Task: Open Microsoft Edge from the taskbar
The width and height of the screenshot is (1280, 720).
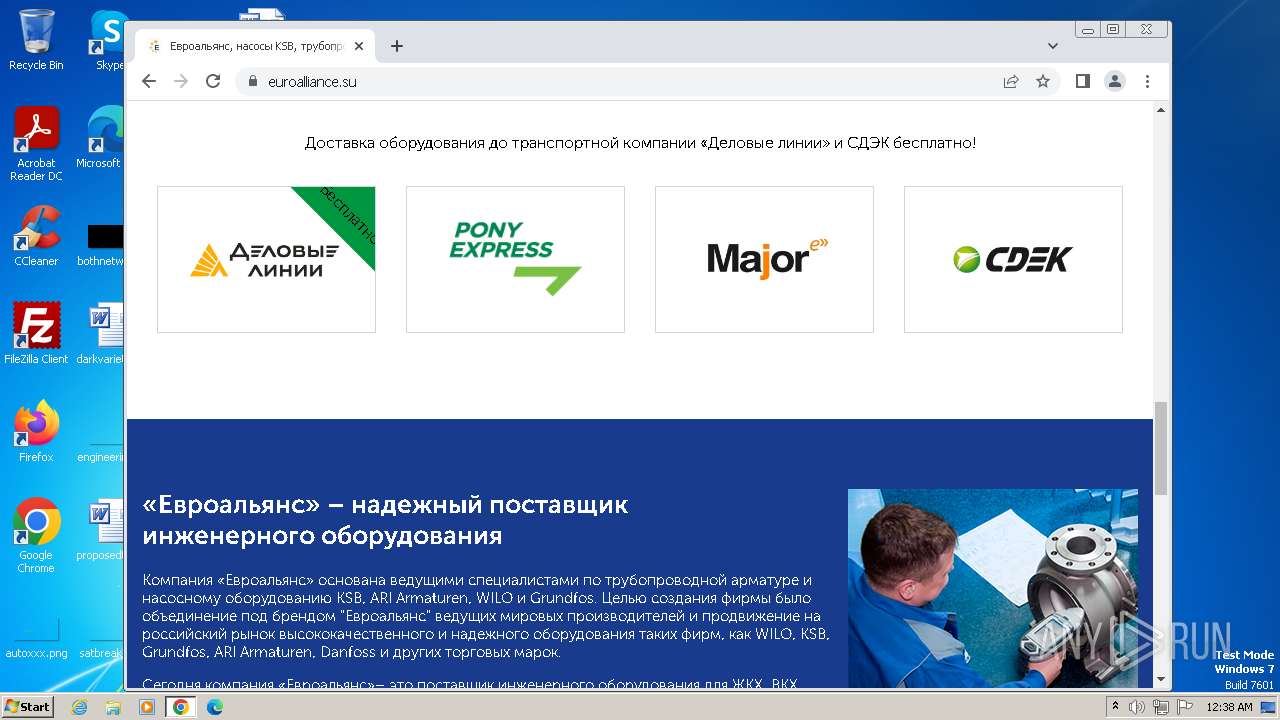Action: pos(214,707)
